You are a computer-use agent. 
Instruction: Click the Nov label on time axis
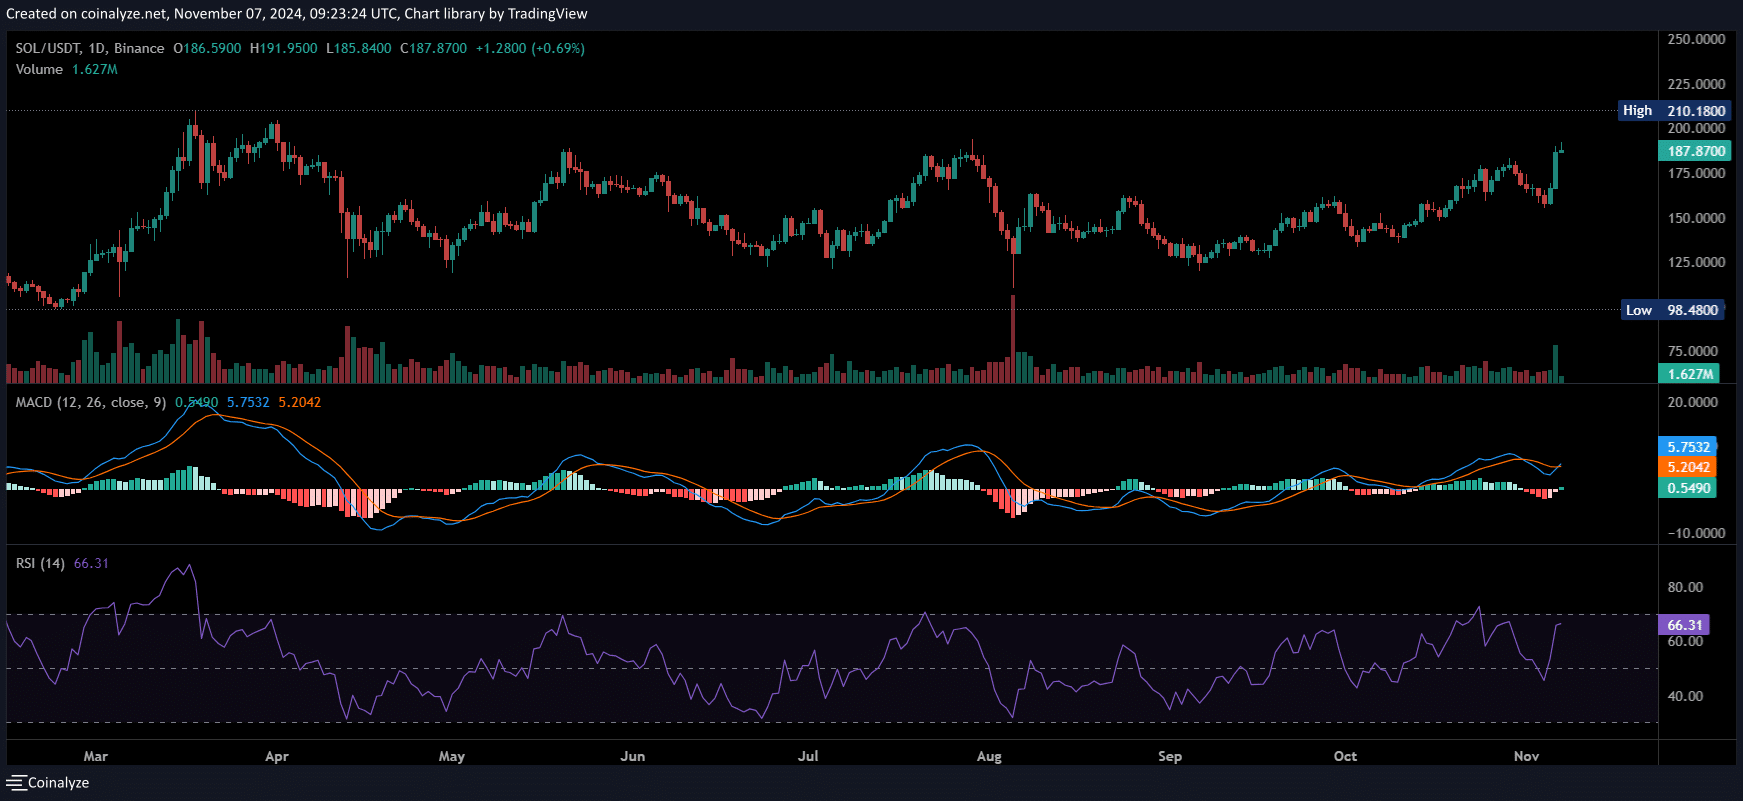[1526, 756]
